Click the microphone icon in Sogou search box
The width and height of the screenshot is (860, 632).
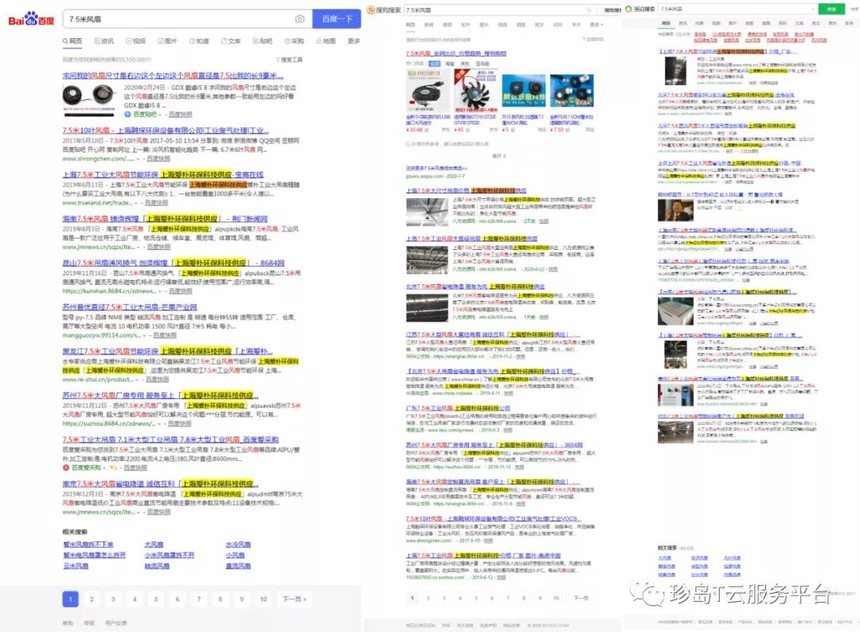tap(590, 10)
